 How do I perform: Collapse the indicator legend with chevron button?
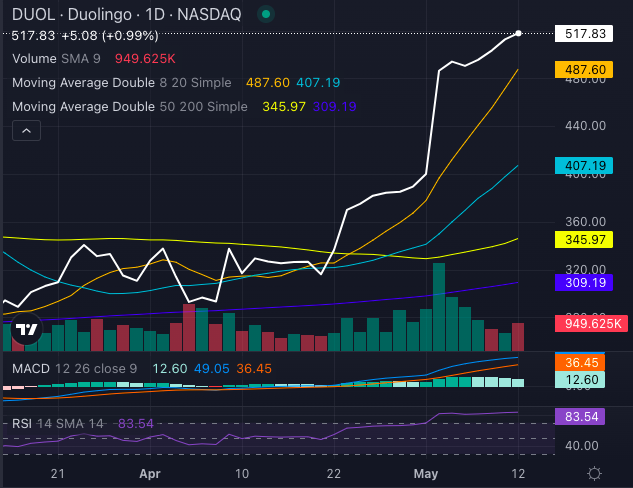pos(26,131)
